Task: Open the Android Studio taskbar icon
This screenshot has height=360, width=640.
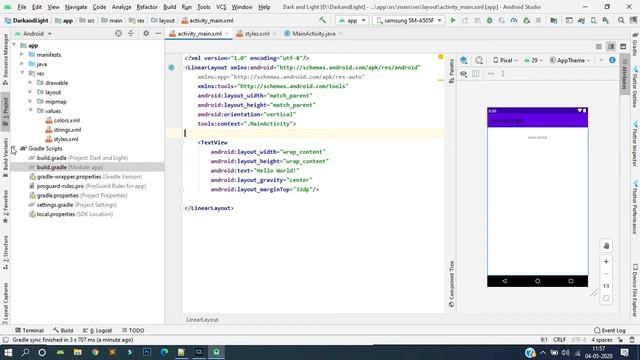Action: coord(216,352)
